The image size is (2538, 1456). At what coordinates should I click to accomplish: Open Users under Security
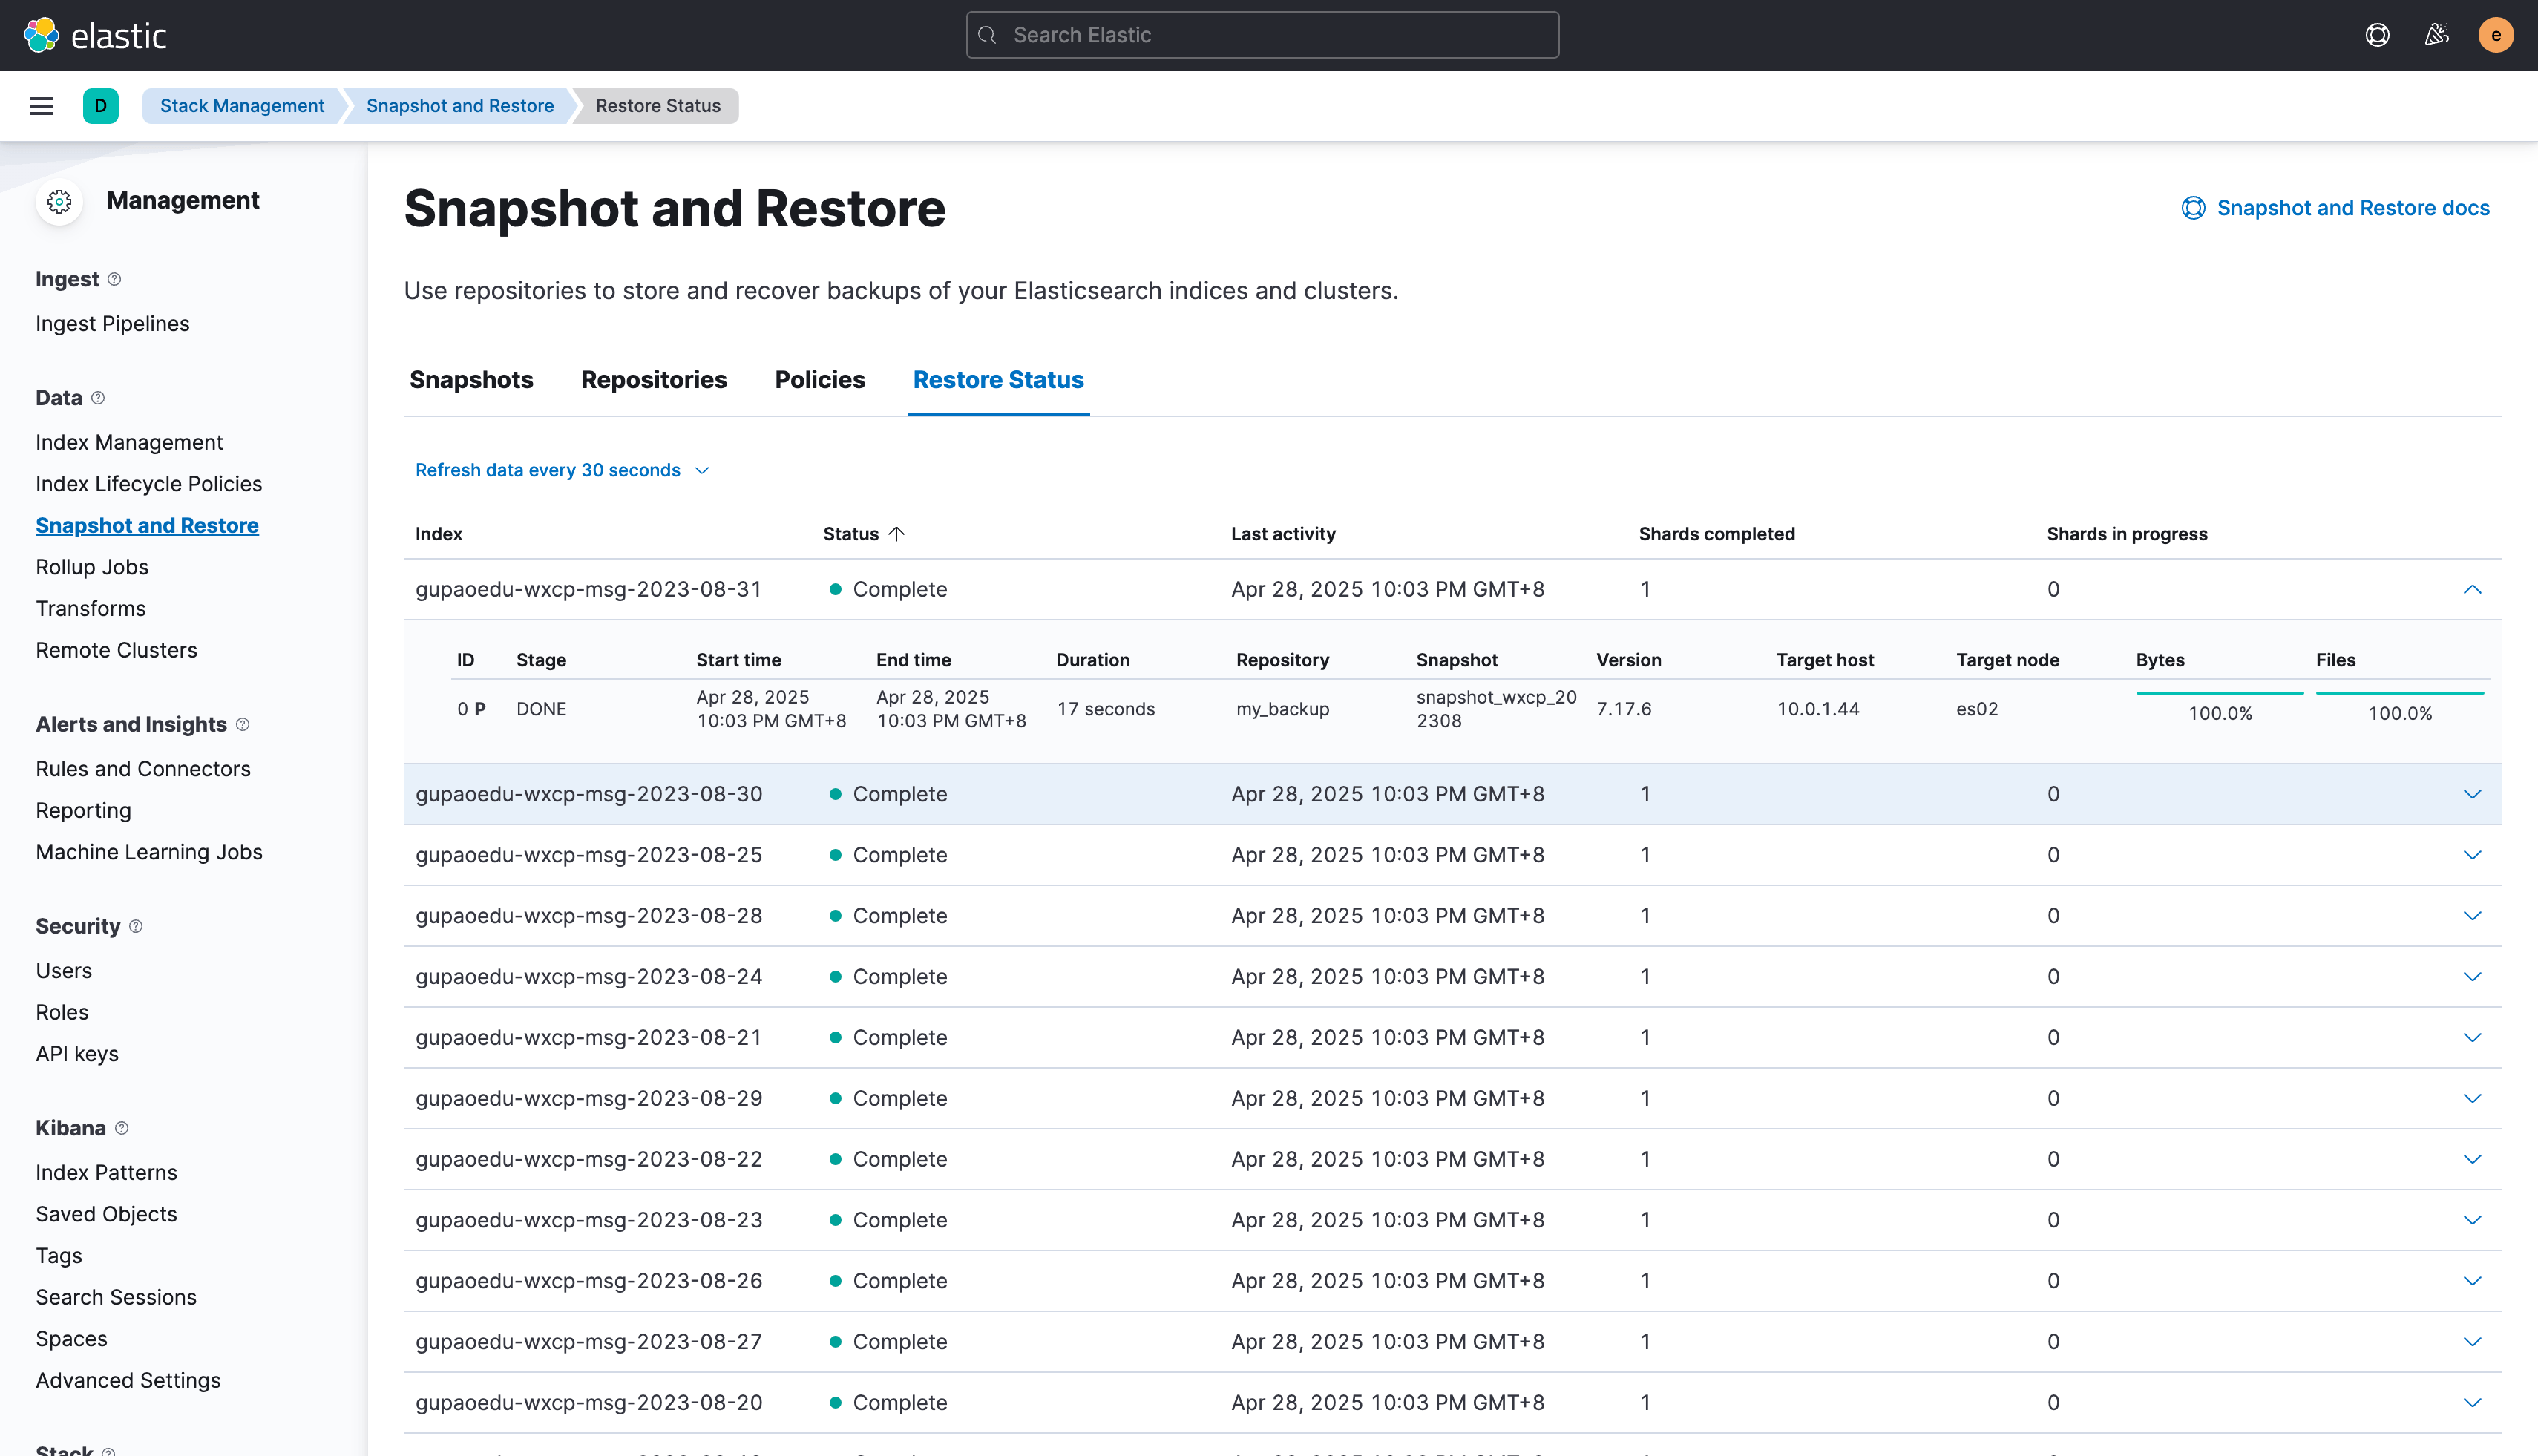(64, 971)
